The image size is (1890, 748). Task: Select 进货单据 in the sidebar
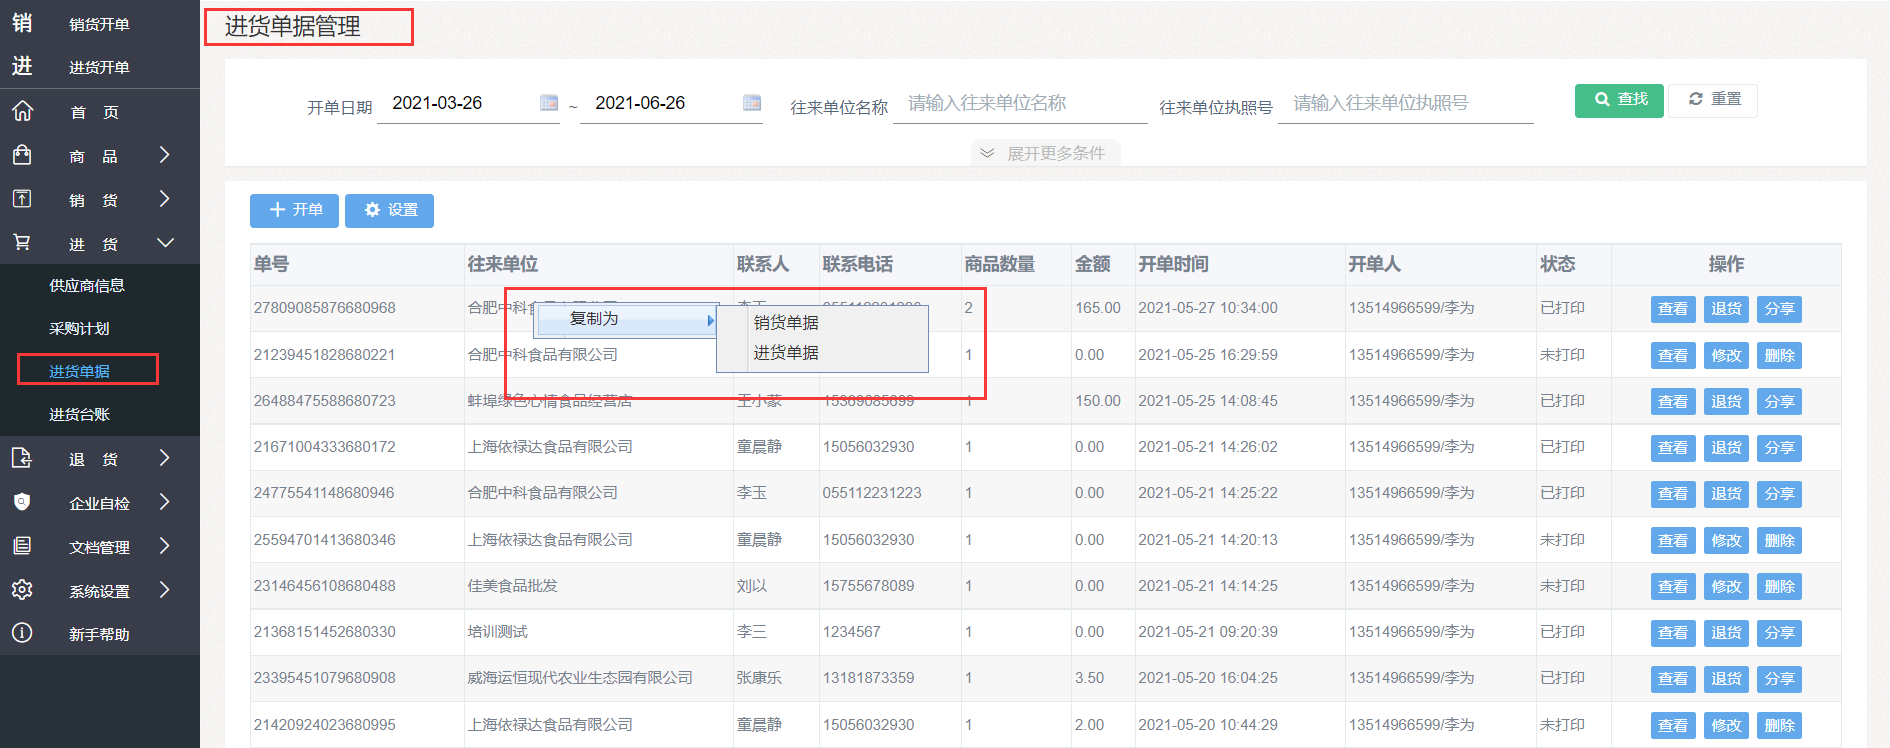pos(79,371)
